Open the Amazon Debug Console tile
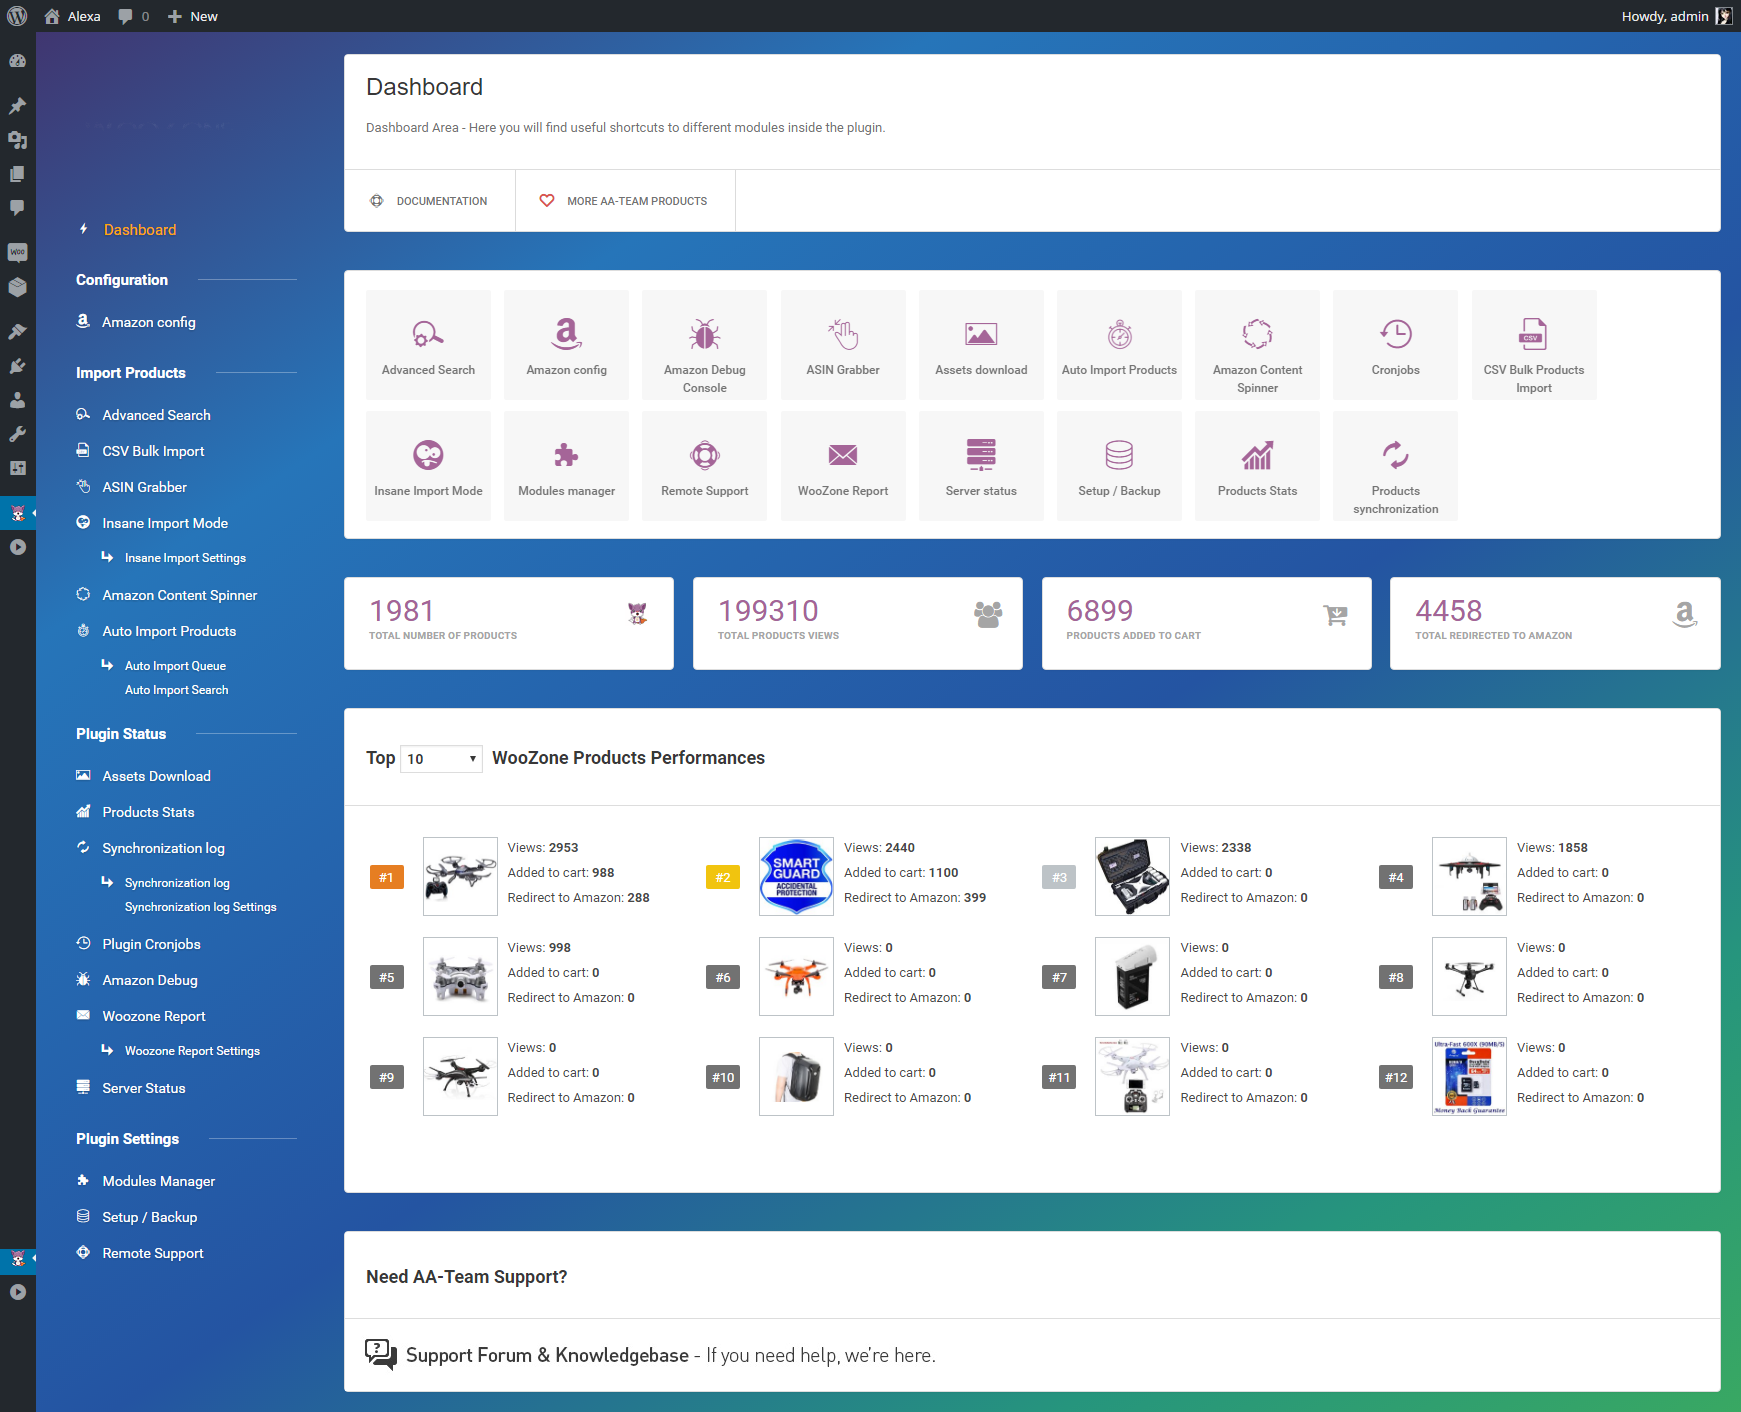Screen dimensions: 1741x1412 pyautogui.click(x=704, y=345)
